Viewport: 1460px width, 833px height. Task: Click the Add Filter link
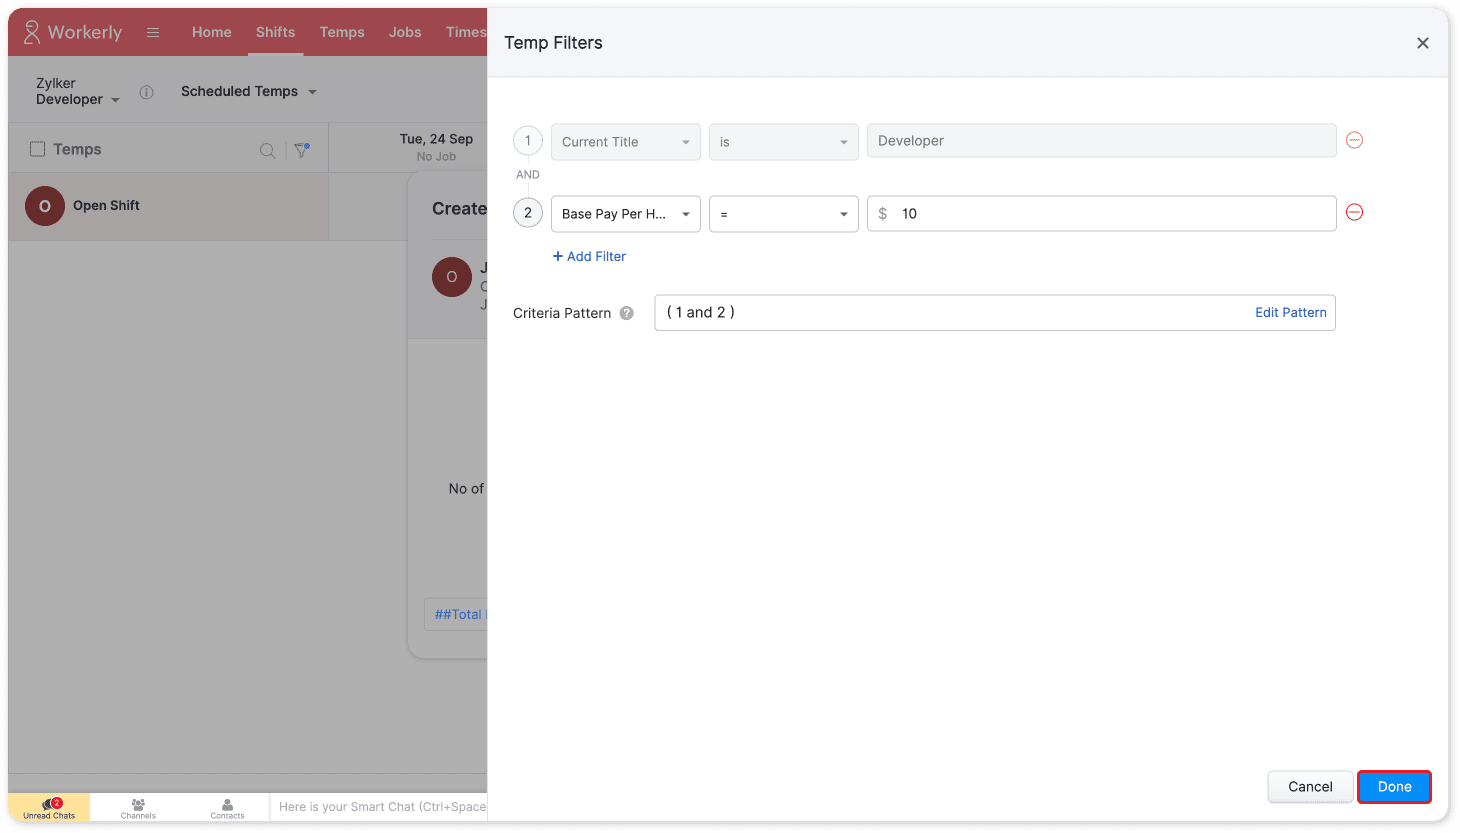pos(589,256)
